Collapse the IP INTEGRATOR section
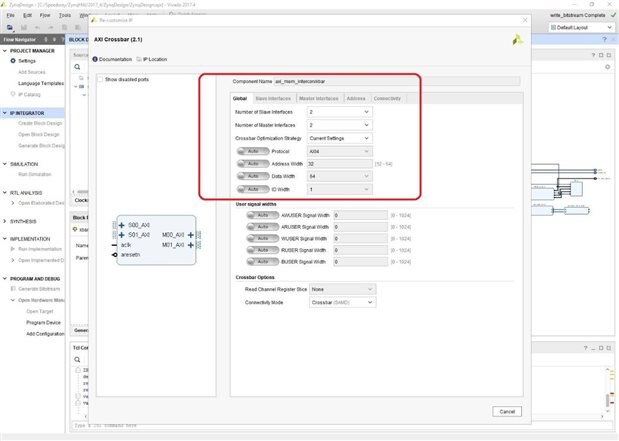 5,113
